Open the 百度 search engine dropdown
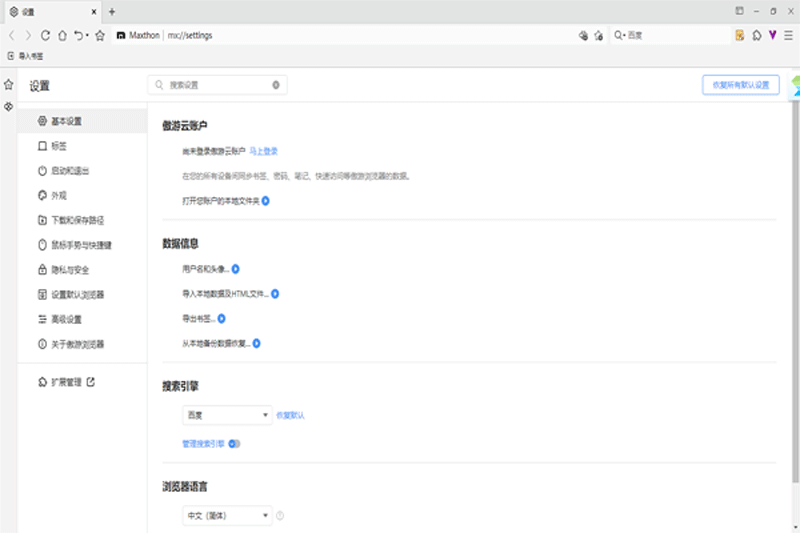The width and height of the screenshot is (800, 533). pyautogui.click(x=227, y=415)
